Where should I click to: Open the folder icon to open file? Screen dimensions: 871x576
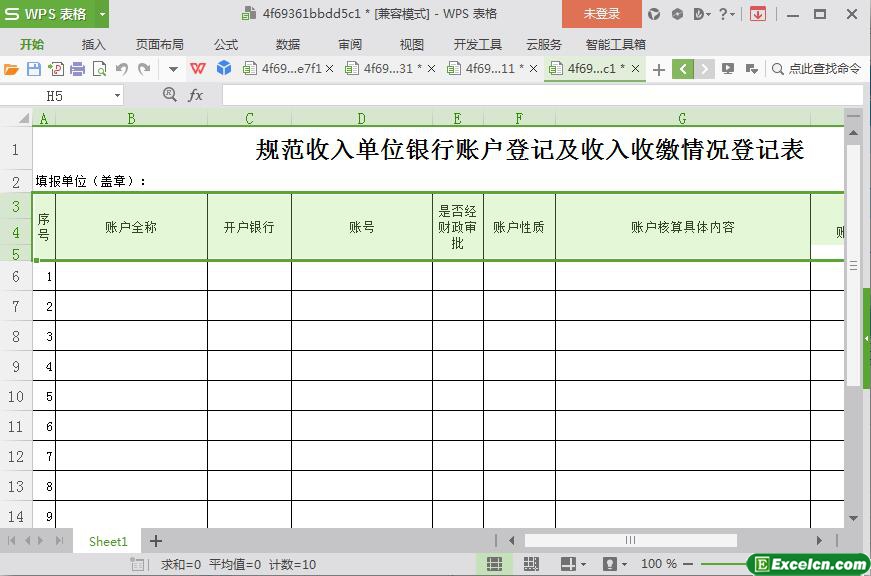point(12,69)
